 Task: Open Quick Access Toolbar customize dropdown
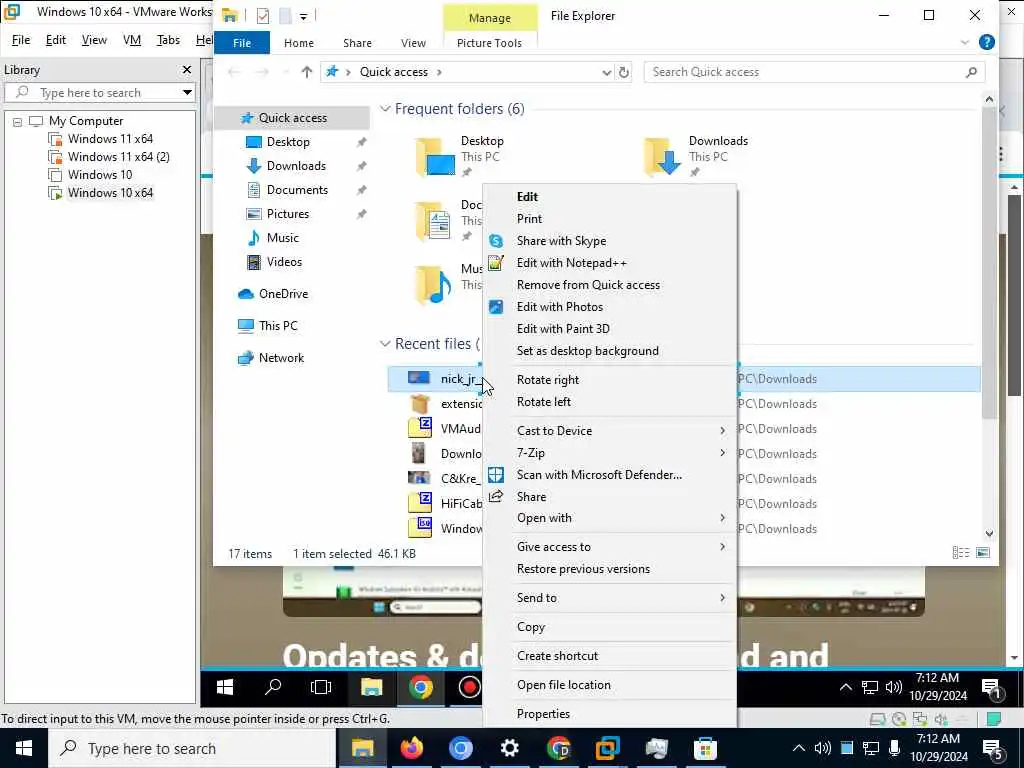(304, 16)
